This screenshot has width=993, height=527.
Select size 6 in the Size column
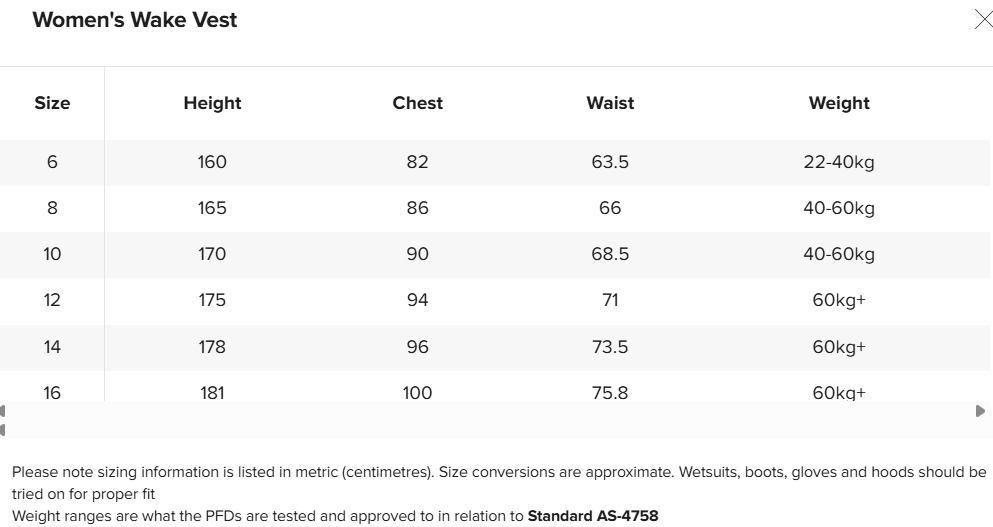[52, 162]
